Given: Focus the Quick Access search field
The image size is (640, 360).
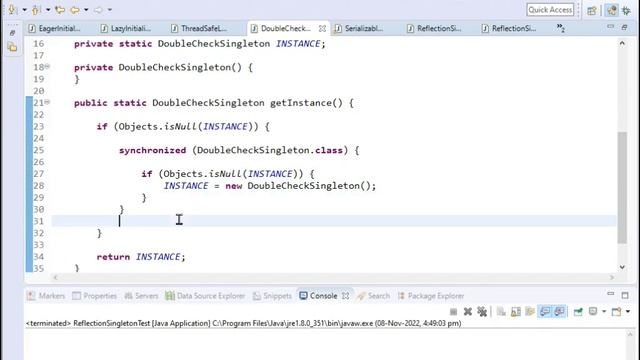Looking at the screenshot, I should (550, 9).
